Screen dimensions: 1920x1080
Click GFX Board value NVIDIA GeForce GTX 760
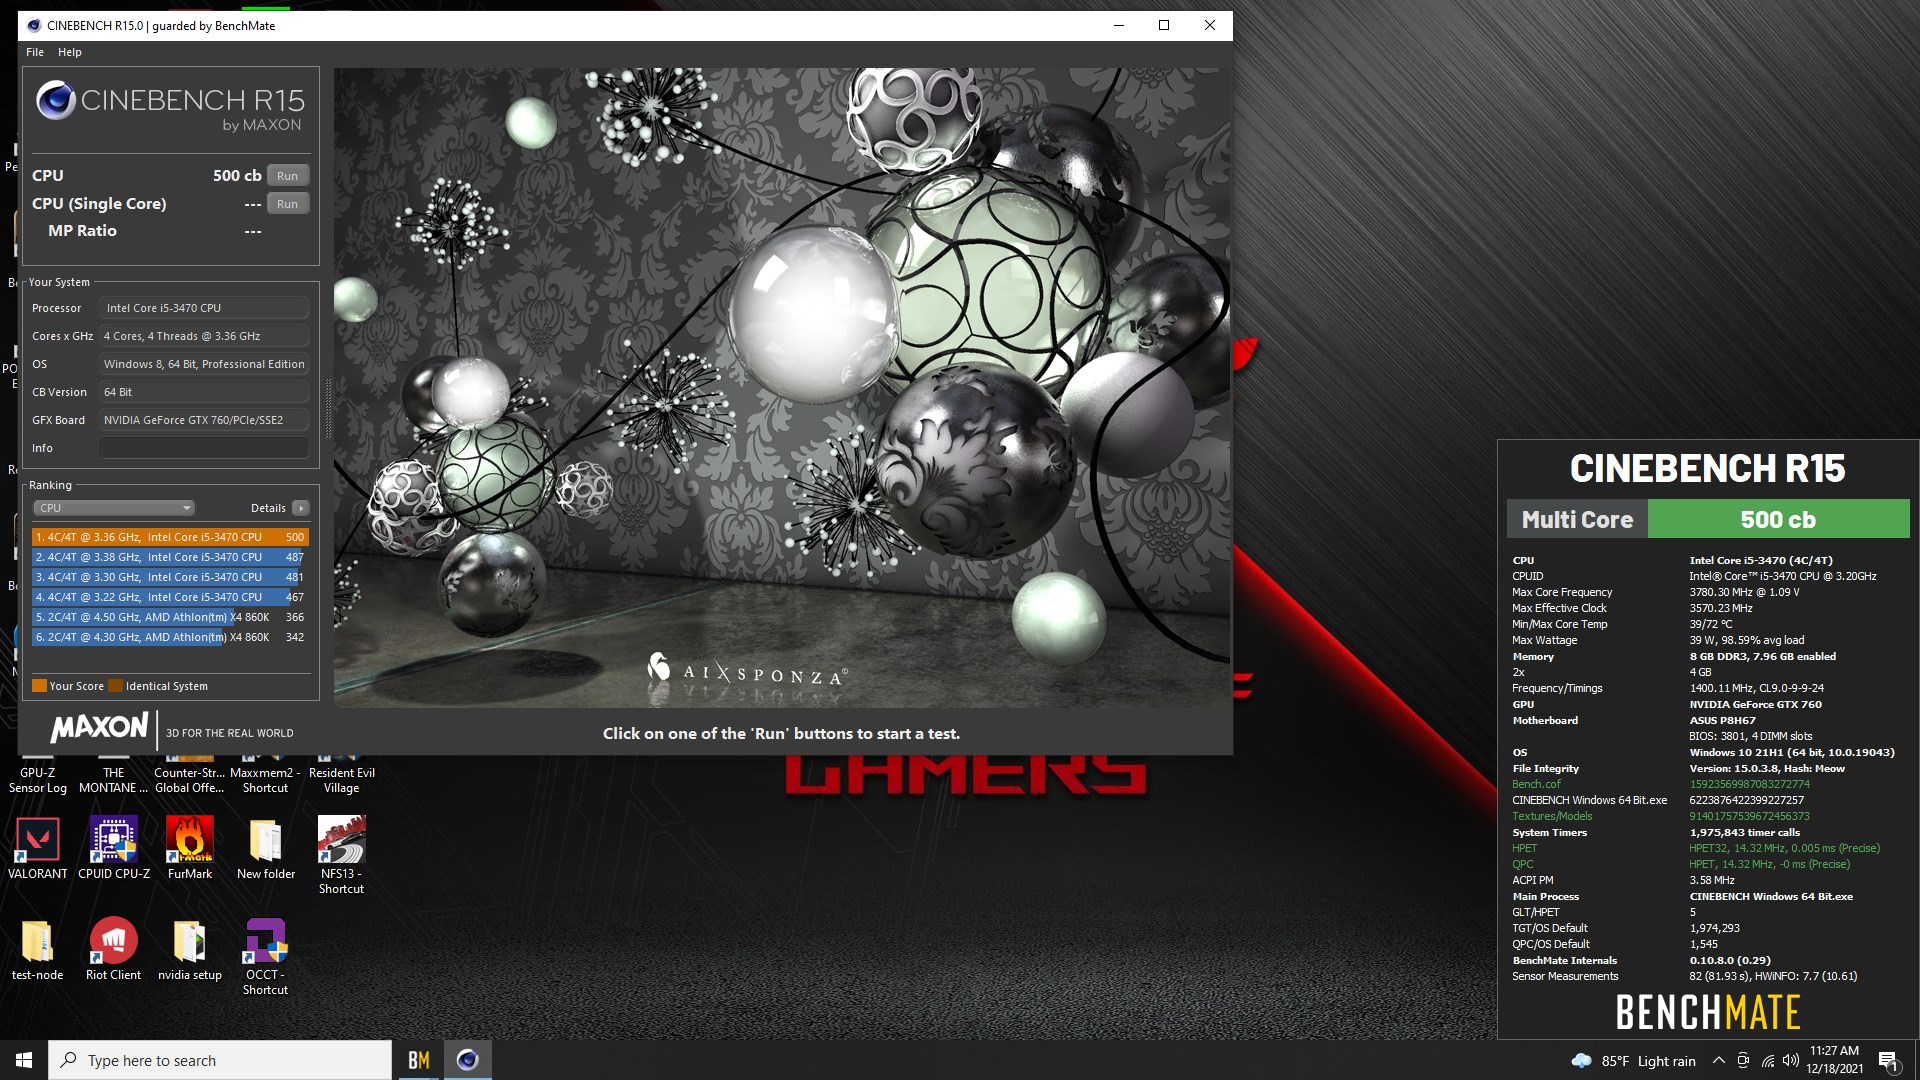coord(204,420)
